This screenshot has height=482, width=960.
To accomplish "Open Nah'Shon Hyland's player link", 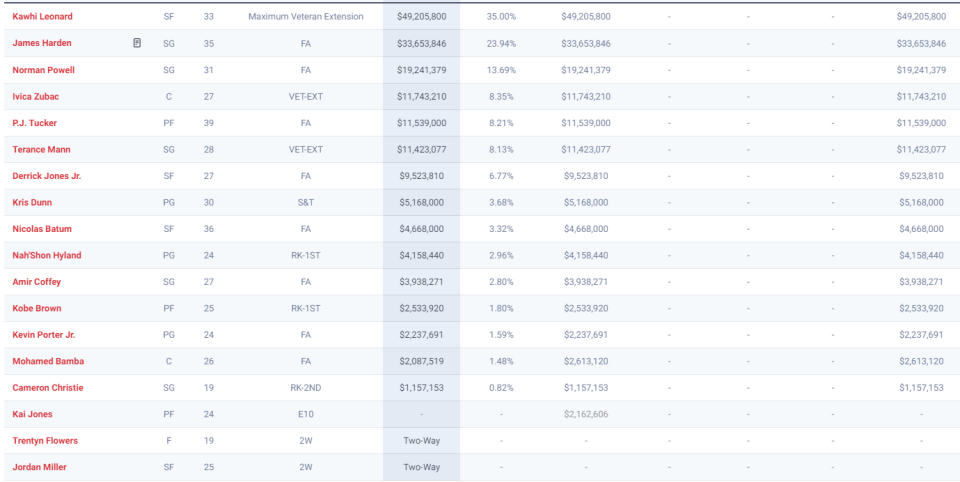I will tap(47, 255).
